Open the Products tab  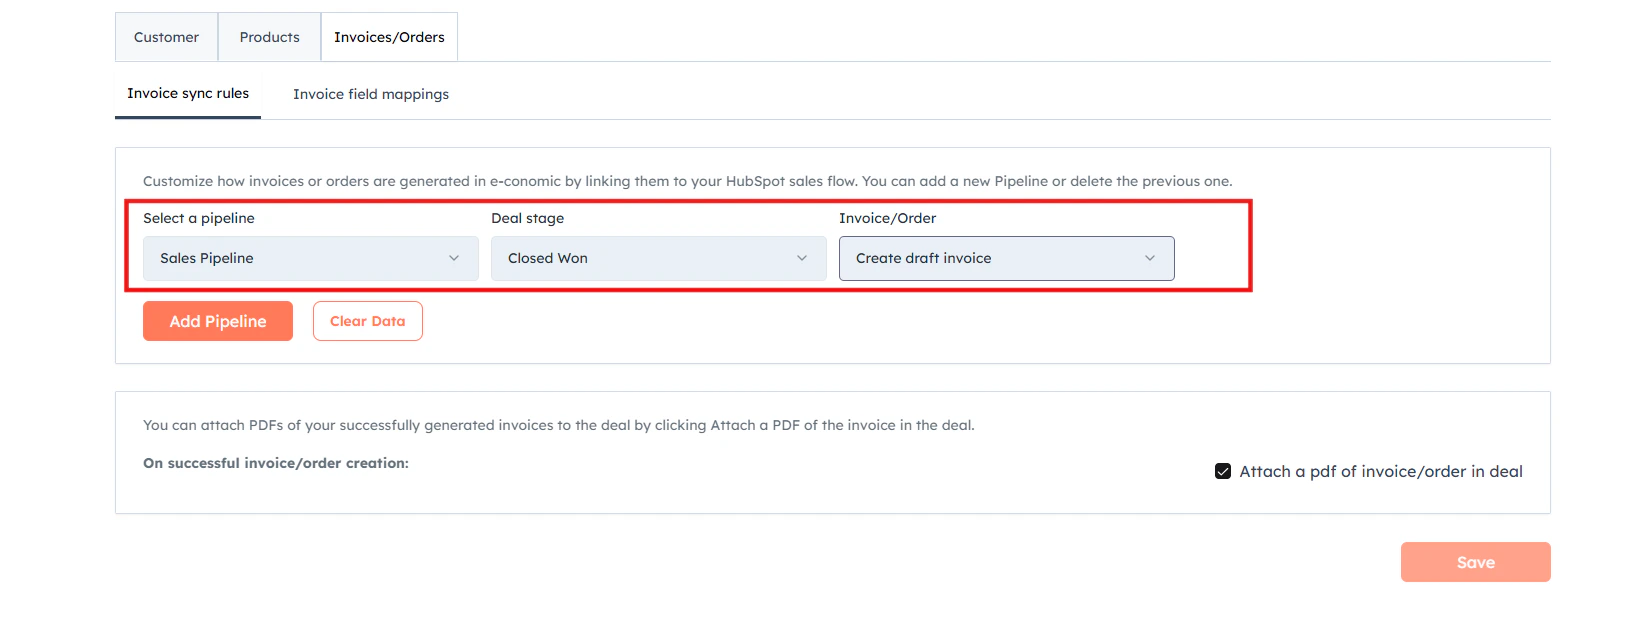tap(269, 37)
